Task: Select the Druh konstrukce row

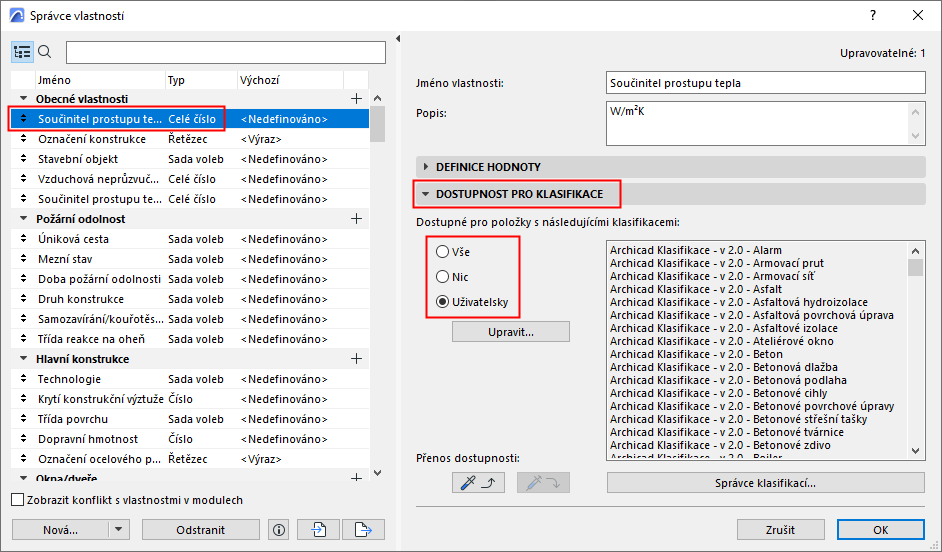Action: click(x=190, y=299)
